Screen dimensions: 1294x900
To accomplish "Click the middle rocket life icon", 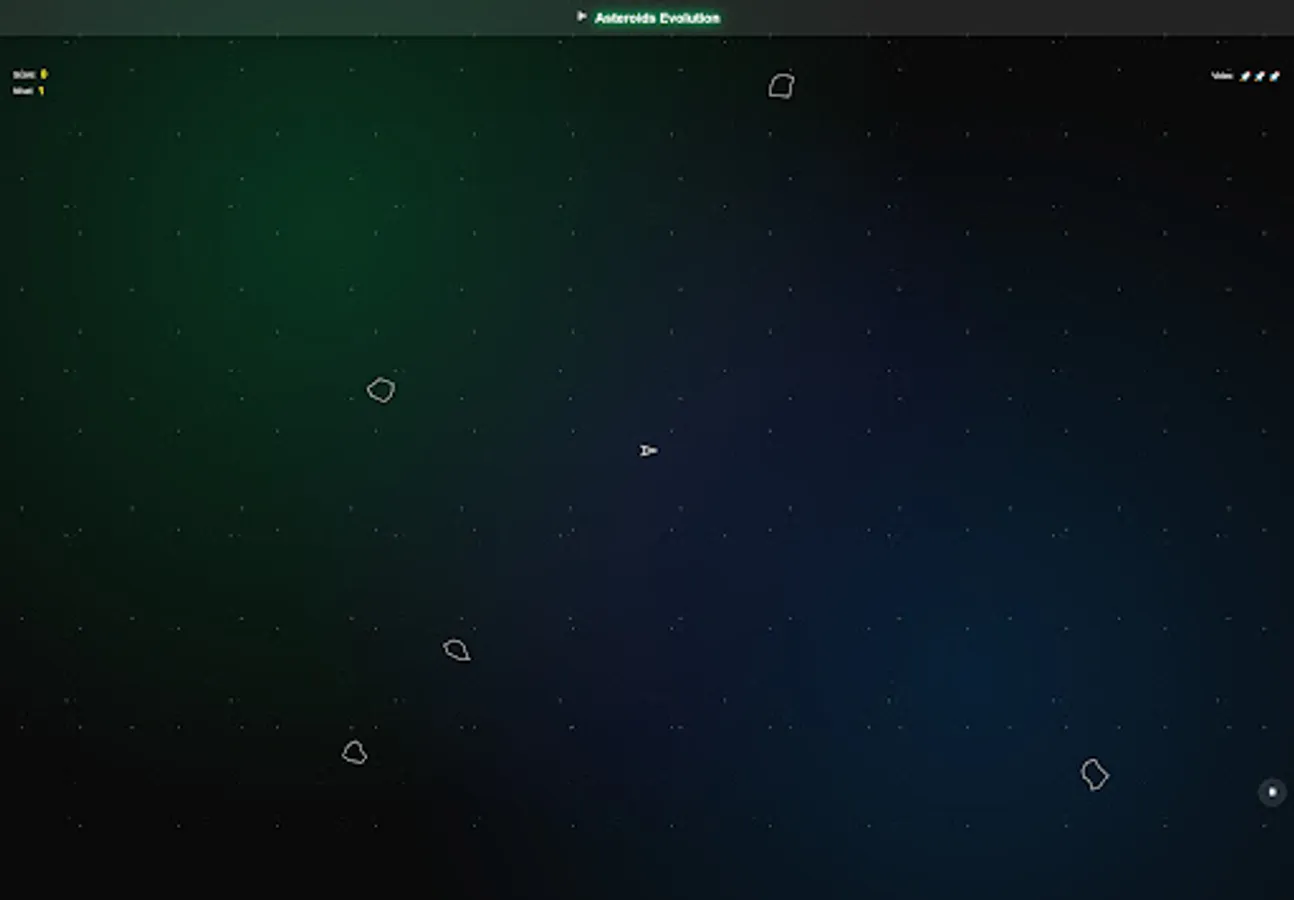I will (x=1257, y=75).
